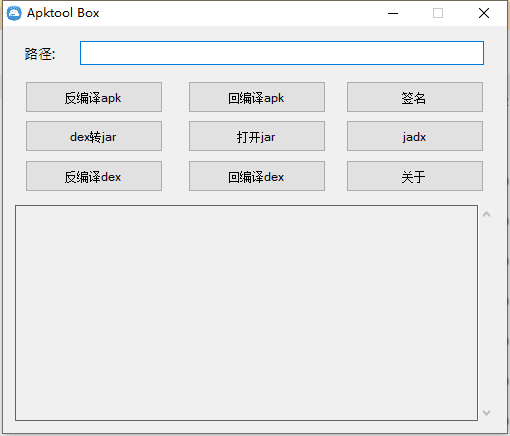Click the 签名 sign button
This screenshot has height=436, width=510.
click(415, 97)
